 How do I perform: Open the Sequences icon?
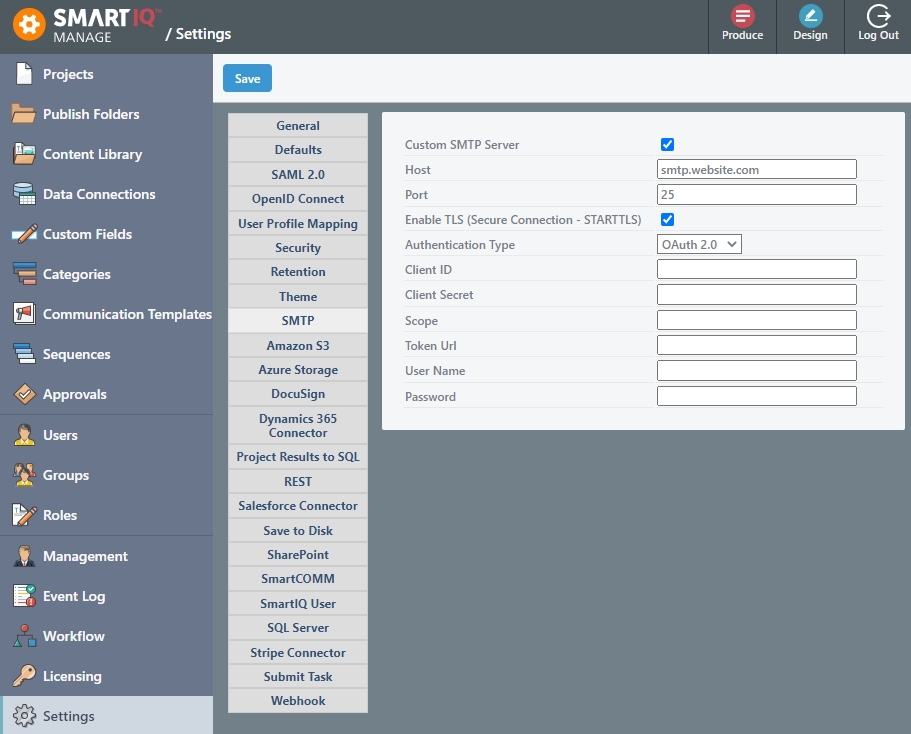pos(24,354)
